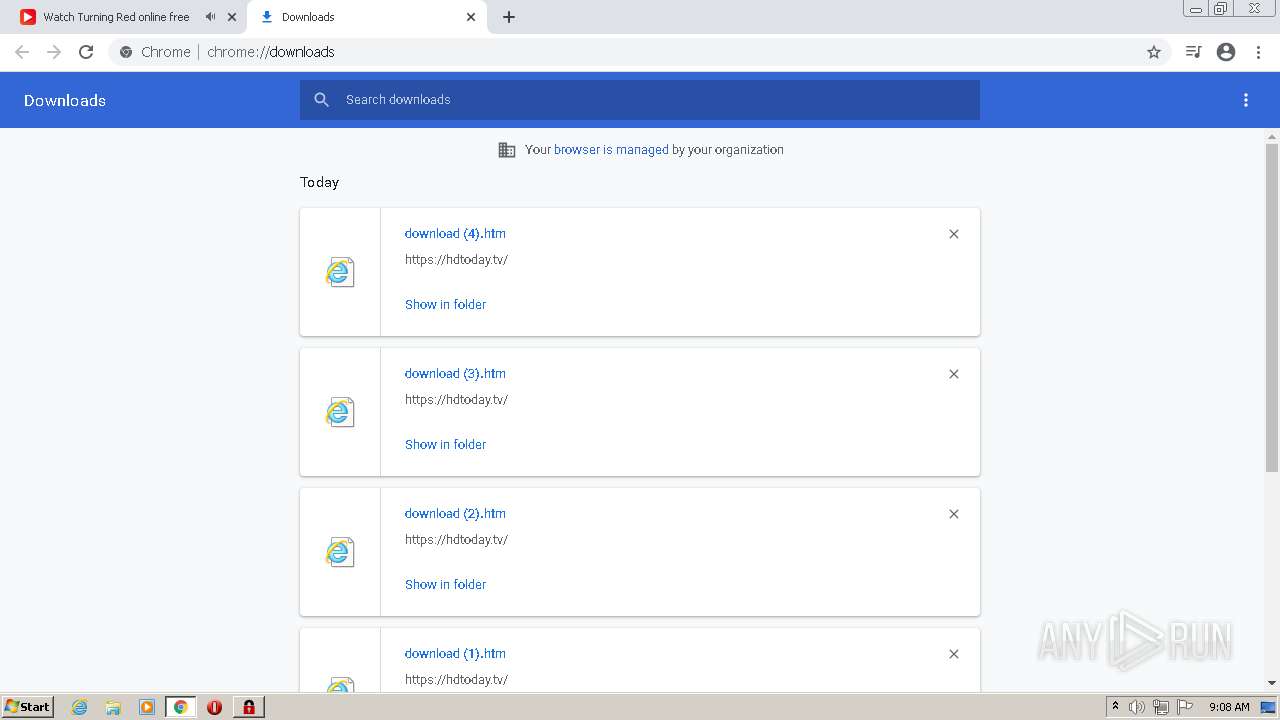This screenshot has height=720, width=1280.
Task: Close the Watch Turning Red tab
Action: [x=232, y=17]
